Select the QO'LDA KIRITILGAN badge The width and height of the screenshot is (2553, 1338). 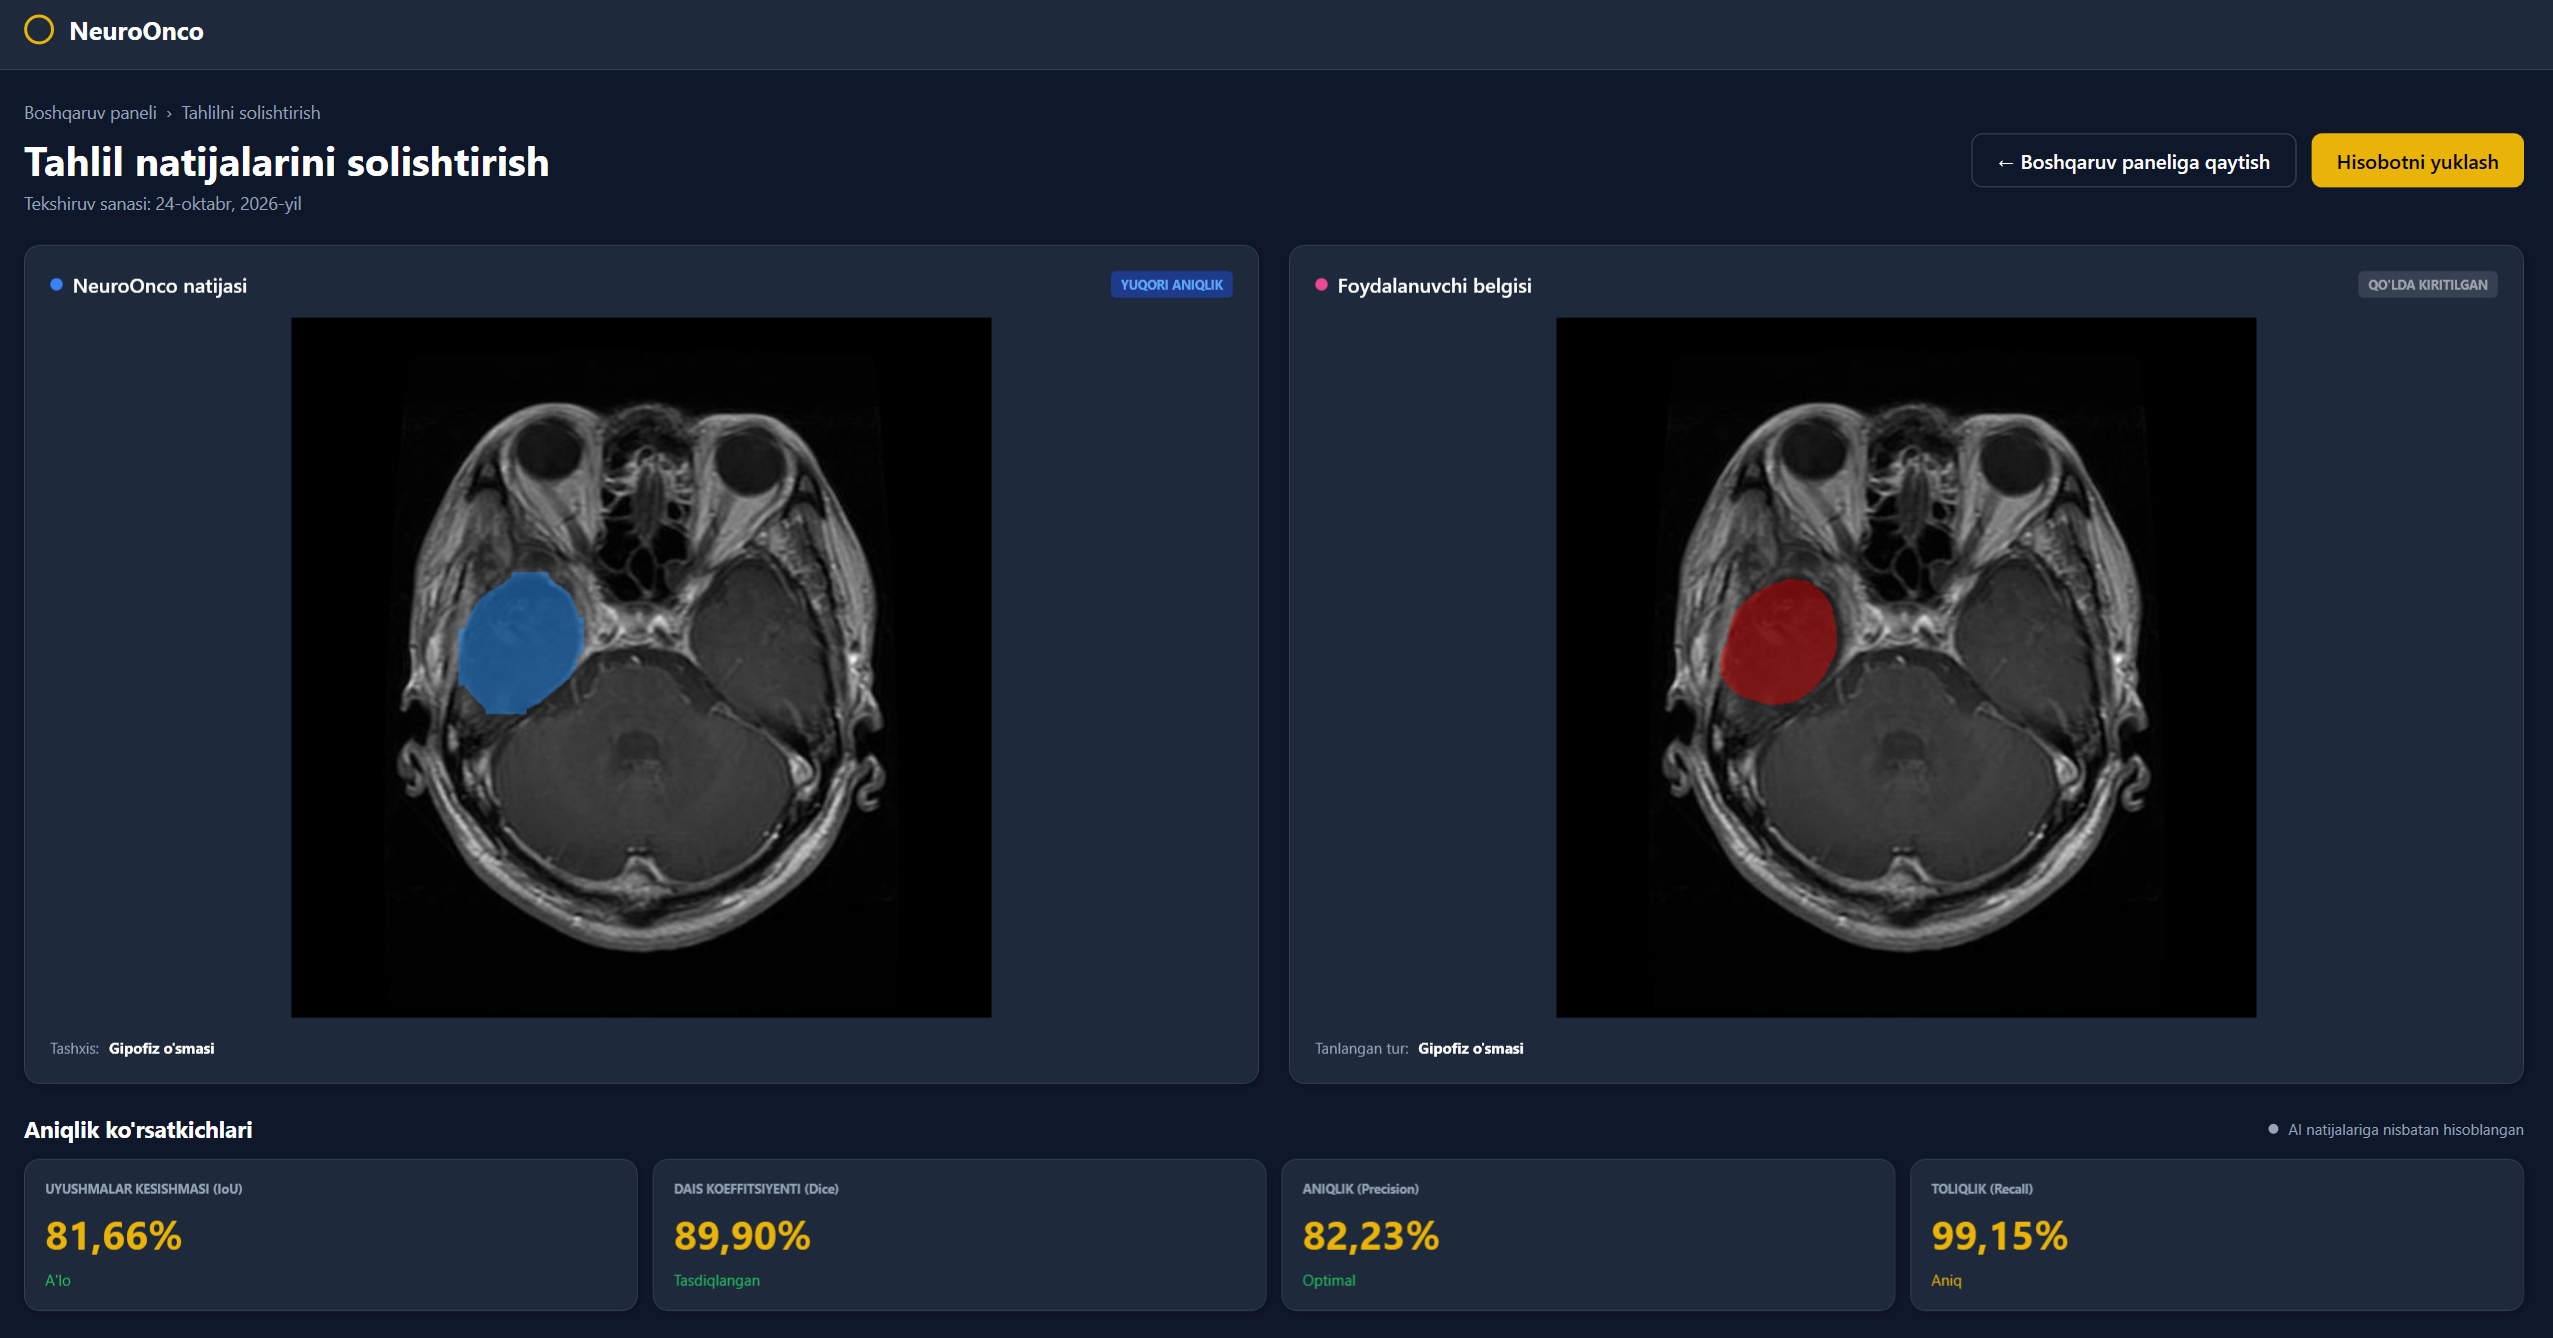click(x=2427, y=284)
